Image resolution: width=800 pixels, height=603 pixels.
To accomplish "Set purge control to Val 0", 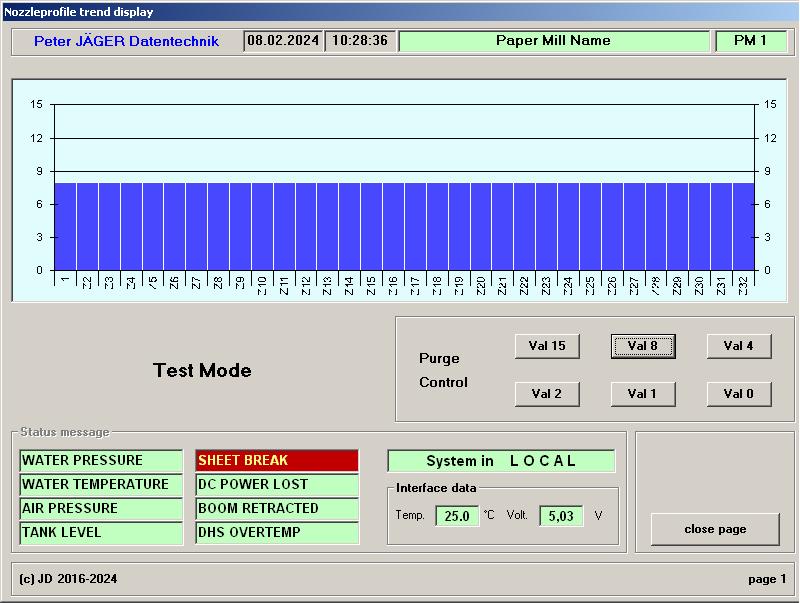I will (738, 394).
